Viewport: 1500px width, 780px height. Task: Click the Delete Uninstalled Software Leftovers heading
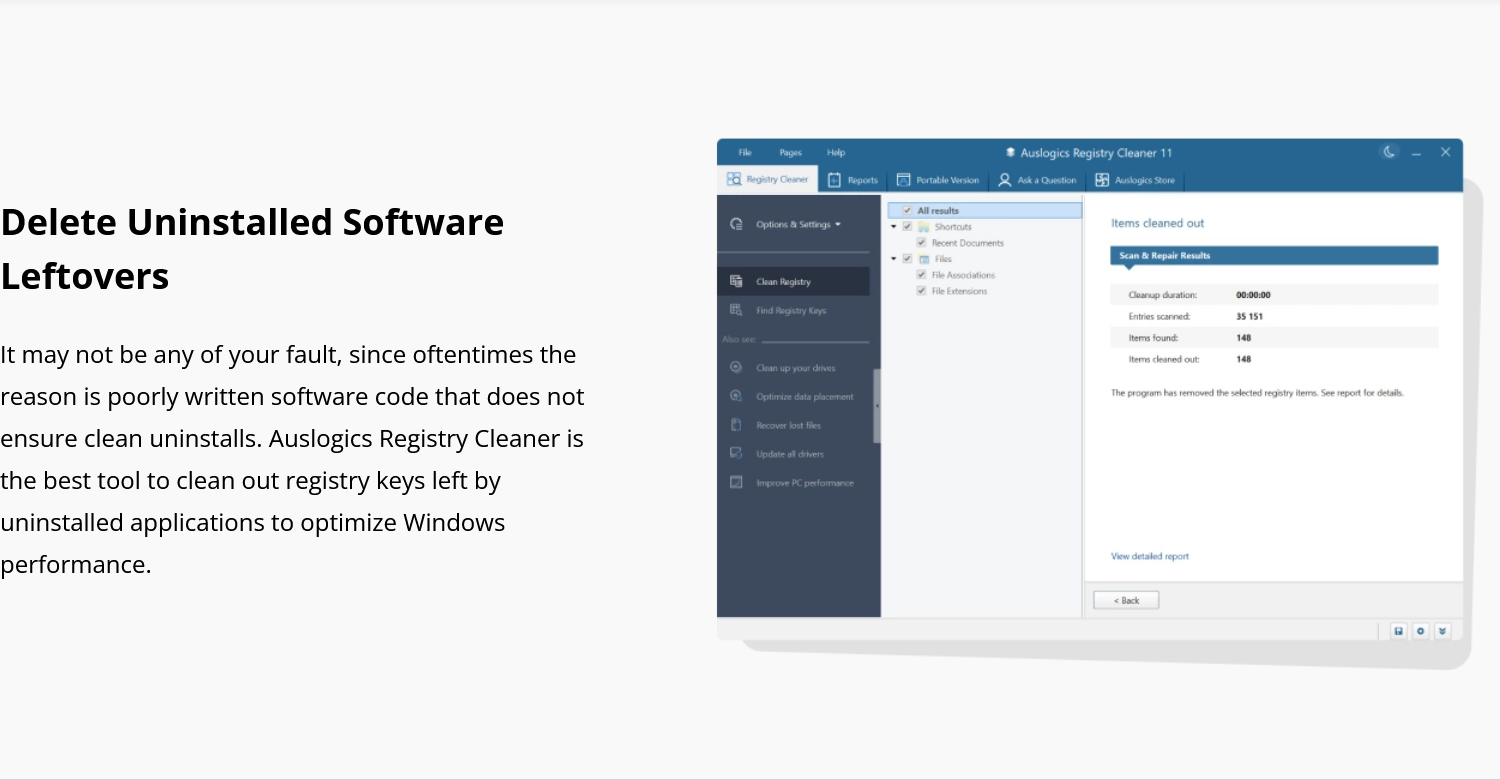[252, 249]
